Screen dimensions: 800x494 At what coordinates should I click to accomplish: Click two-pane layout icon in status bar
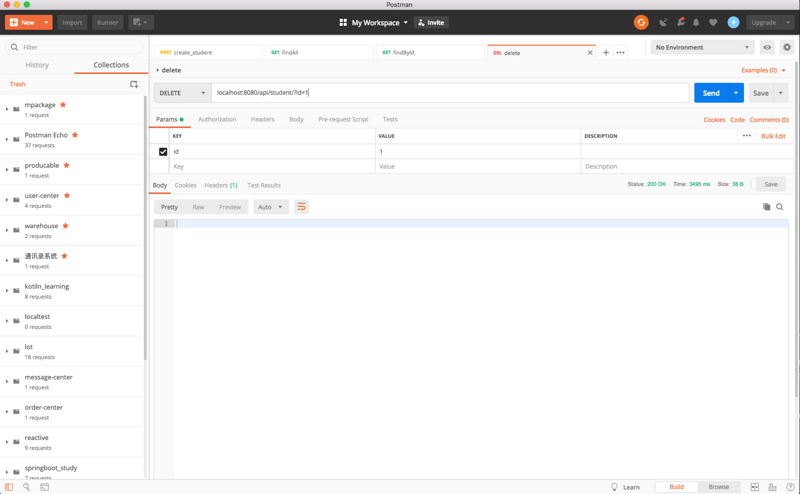[x=755, y=487]
